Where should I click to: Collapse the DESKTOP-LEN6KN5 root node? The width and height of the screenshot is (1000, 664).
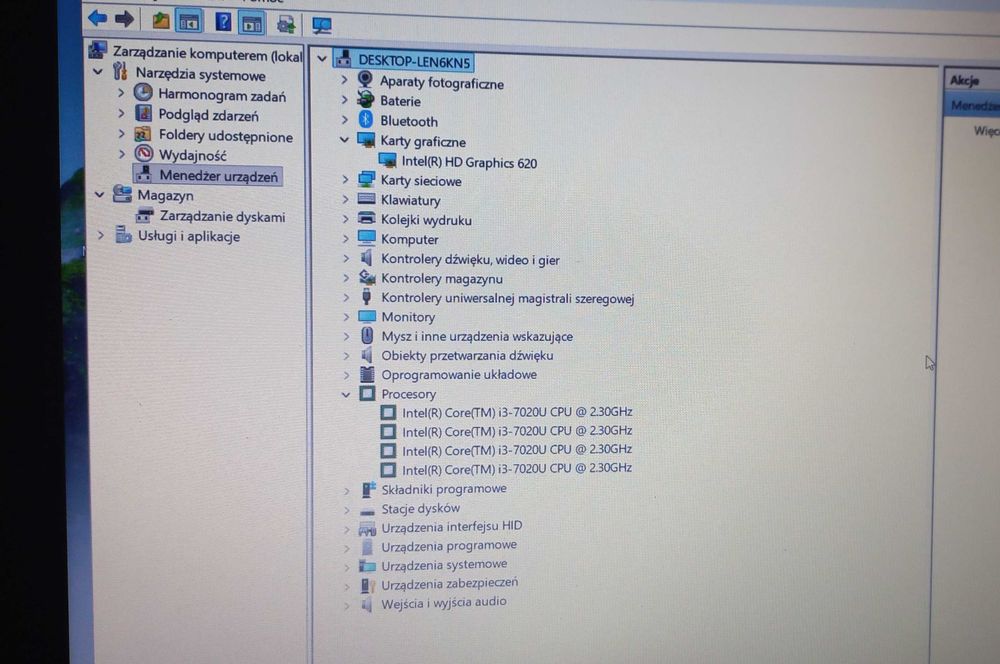click(322, 59)
